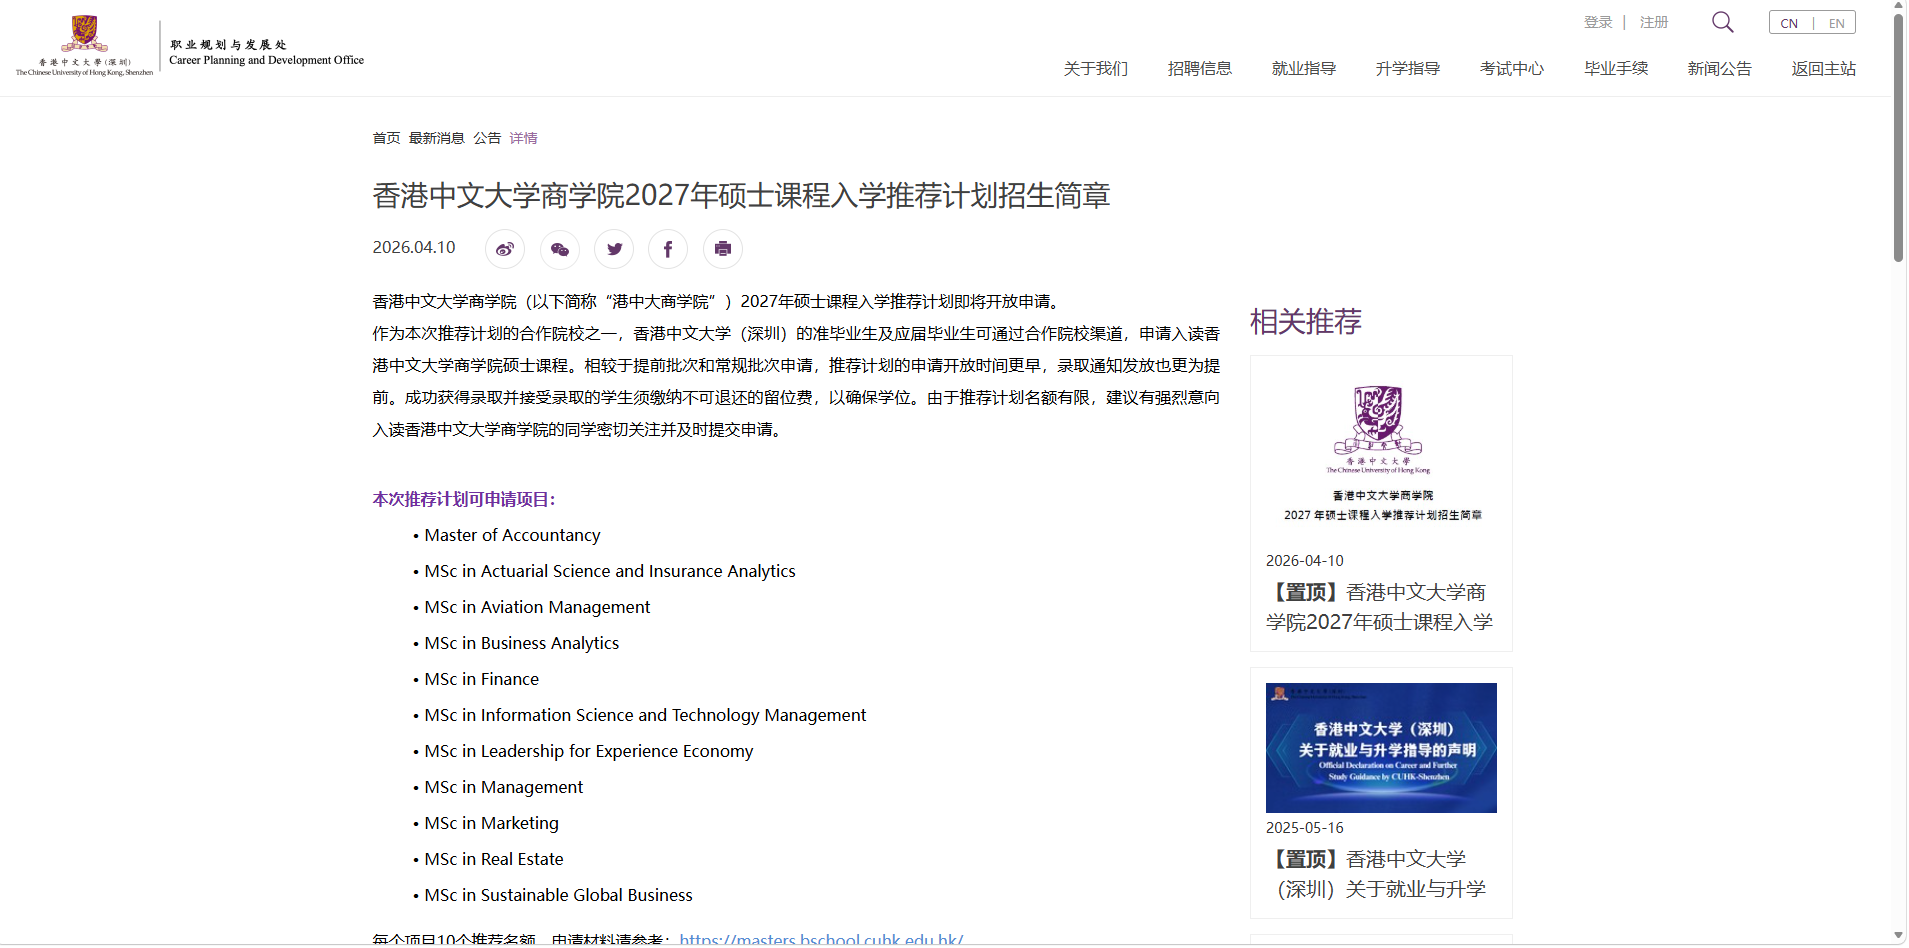Share article on Facebook
This screenshot has height=948, width=1909.
[668, 249]
